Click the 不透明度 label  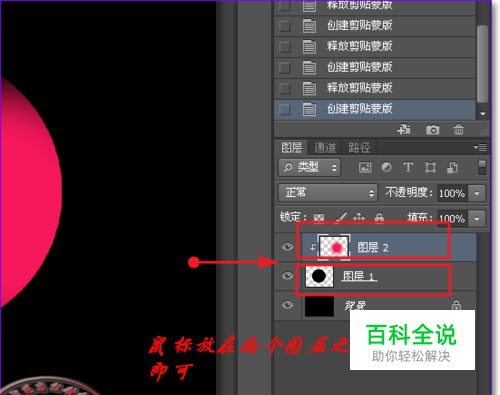tap(409, 192)
